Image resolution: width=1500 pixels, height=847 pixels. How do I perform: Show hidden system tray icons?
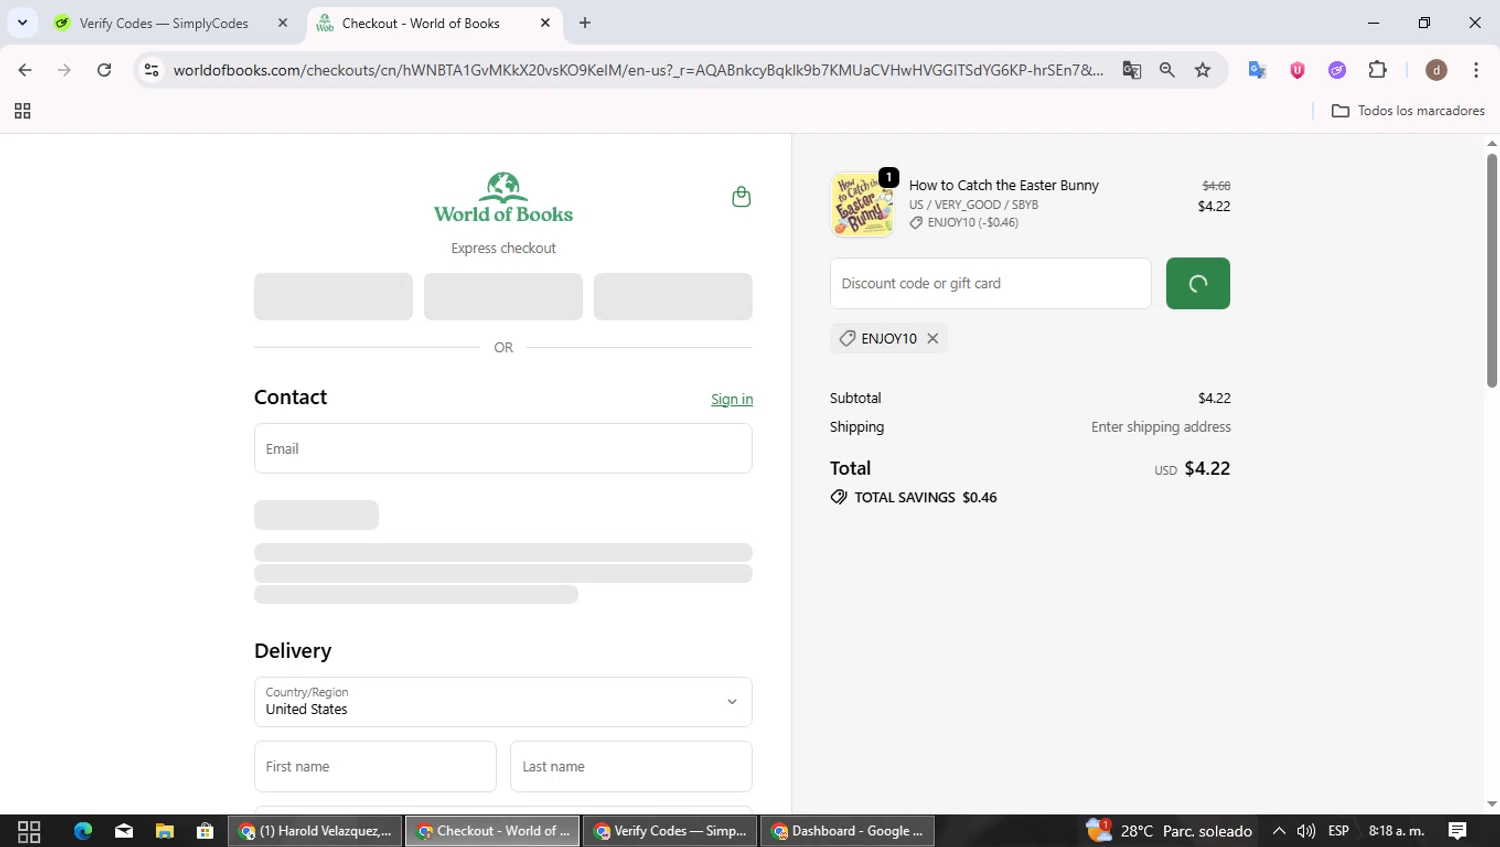coord(1279,831)
